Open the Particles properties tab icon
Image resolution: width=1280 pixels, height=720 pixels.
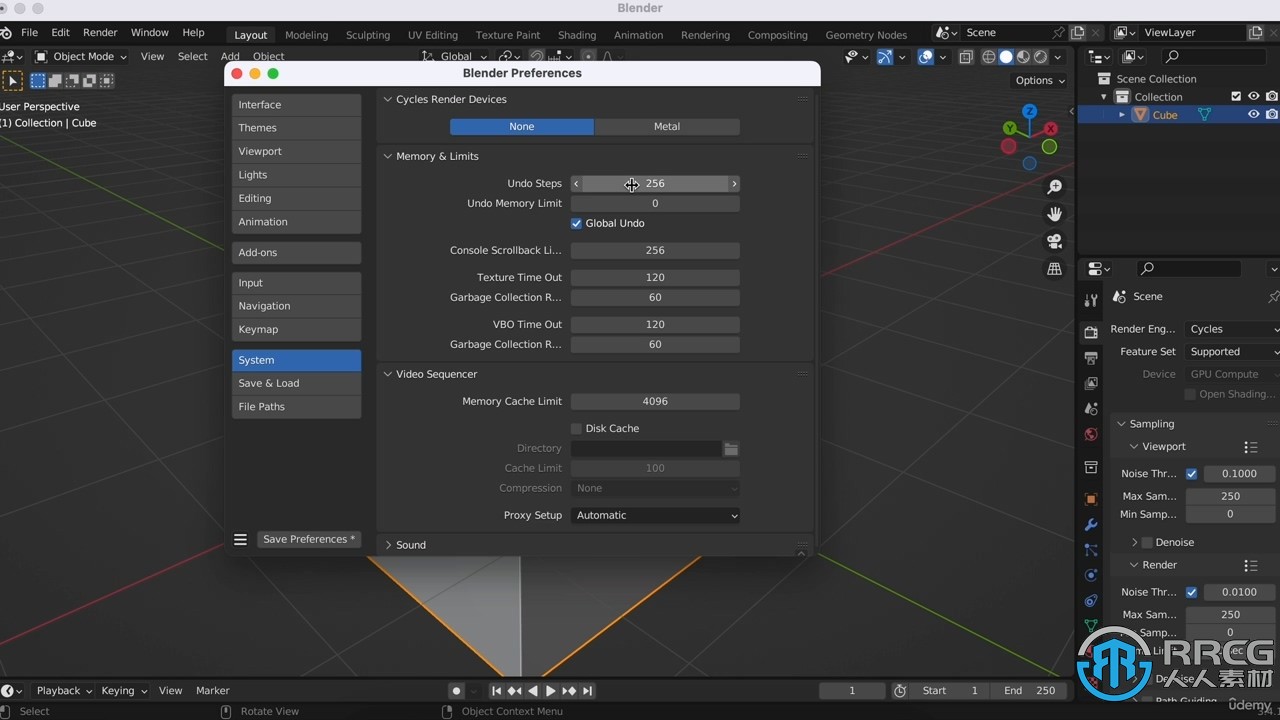pyautogui.click(x=1091, y=550)
